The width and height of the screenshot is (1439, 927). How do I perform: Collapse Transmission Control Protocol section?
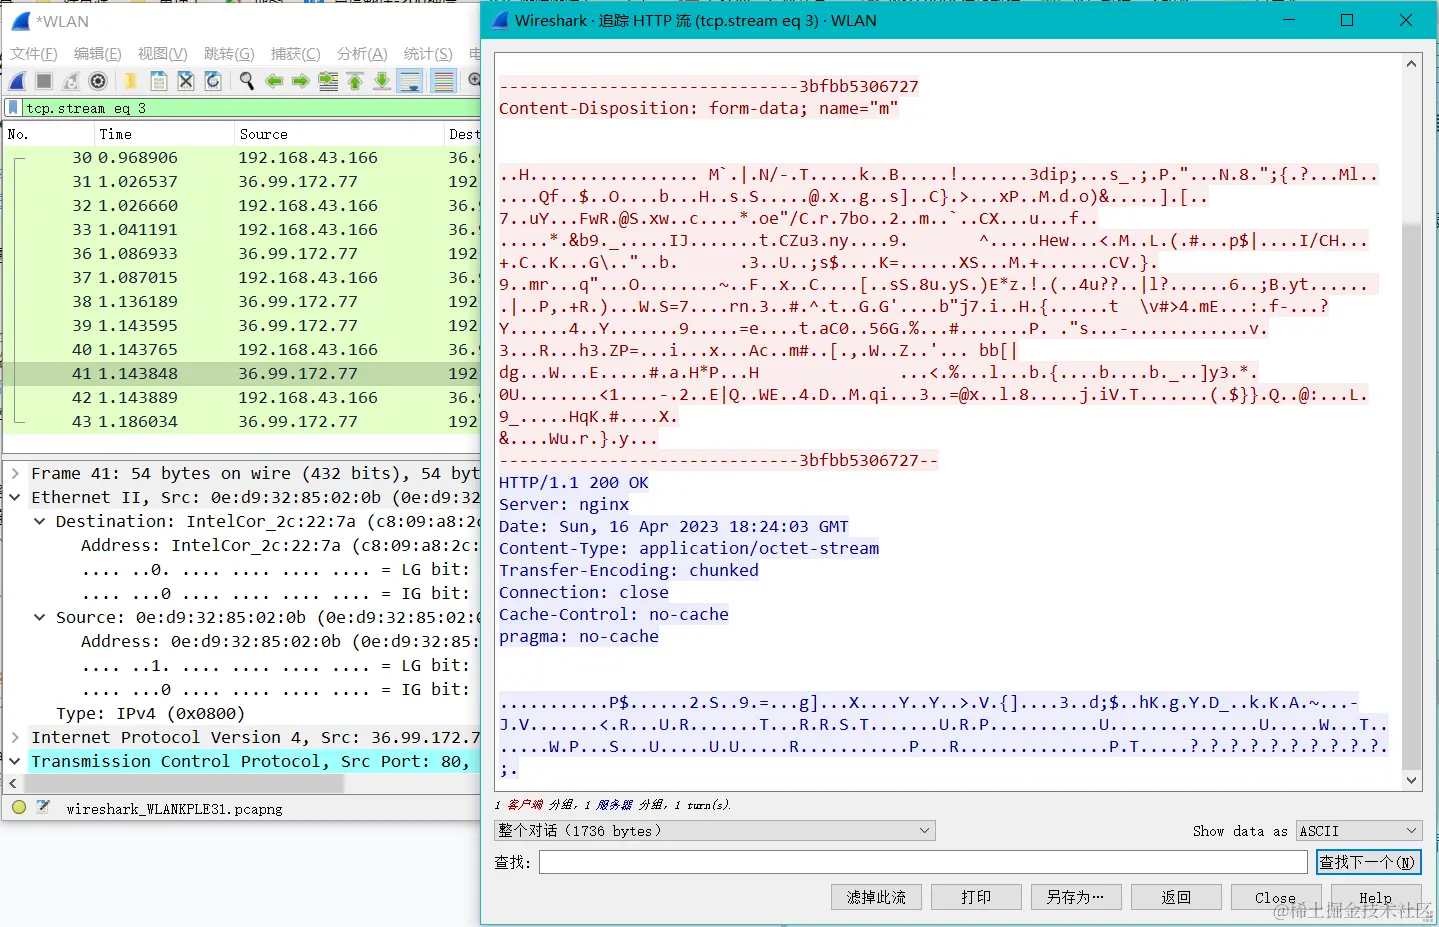(x=15, y=761)
